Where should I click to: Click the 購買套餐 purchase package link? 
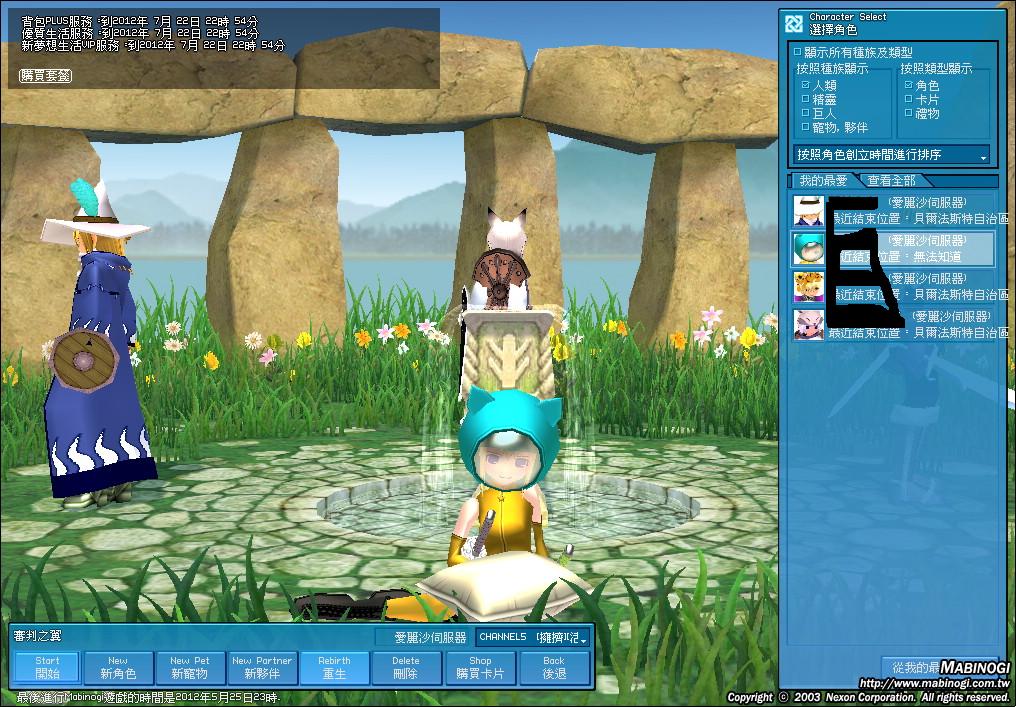[44, 76]
